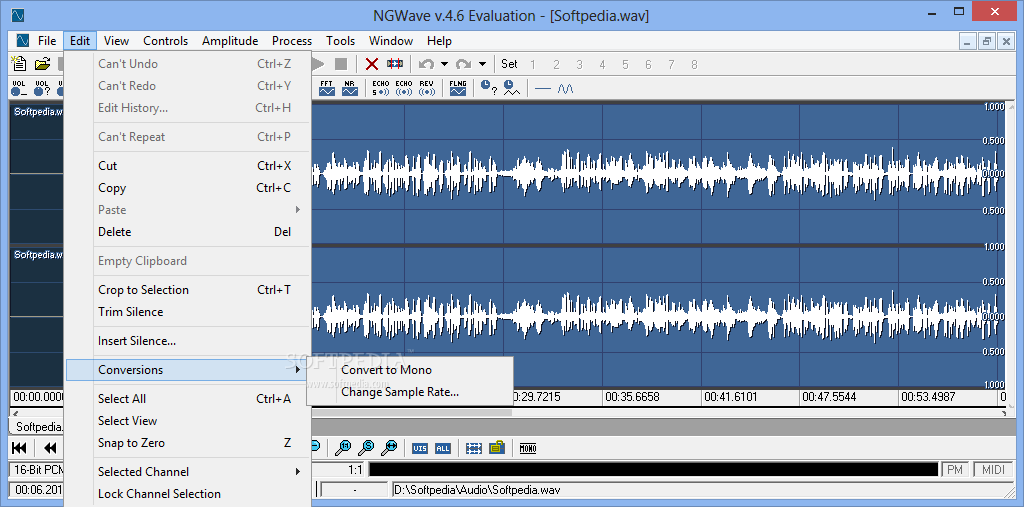The height and width of the screenshot is (507, 1024).
Task: Choose Cut from the Edit menu
Action: pos(187,166)
